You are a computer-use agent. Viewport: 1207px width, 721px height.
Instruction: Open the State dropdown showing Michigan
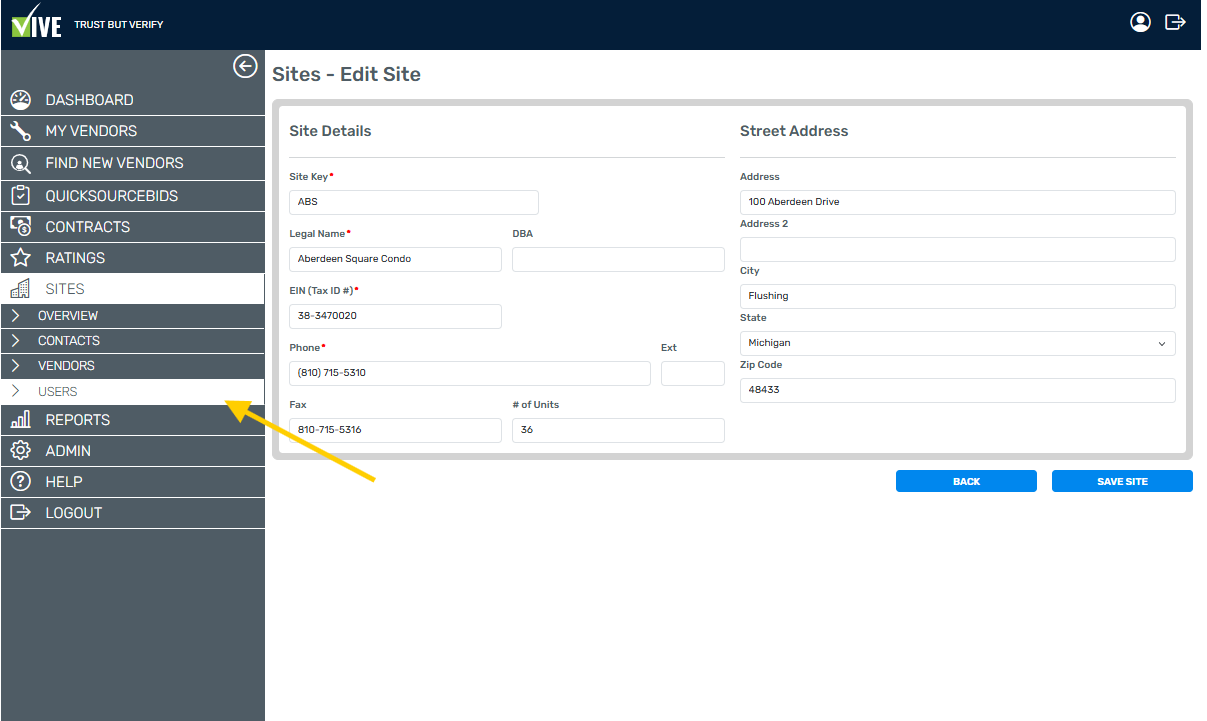pos(957,343)
